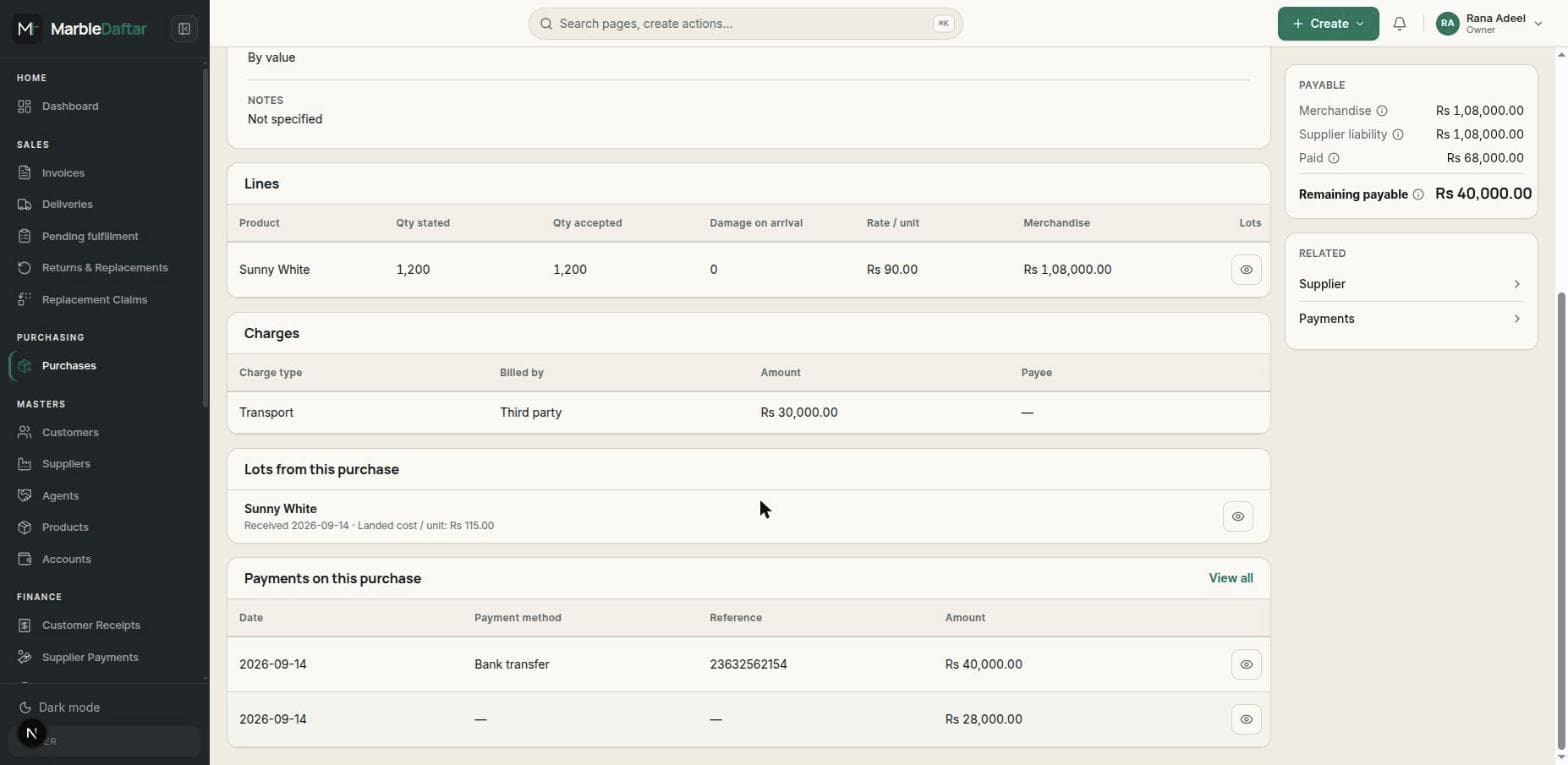
Task: Navigate to Accounts
Action: pos(105,559)
